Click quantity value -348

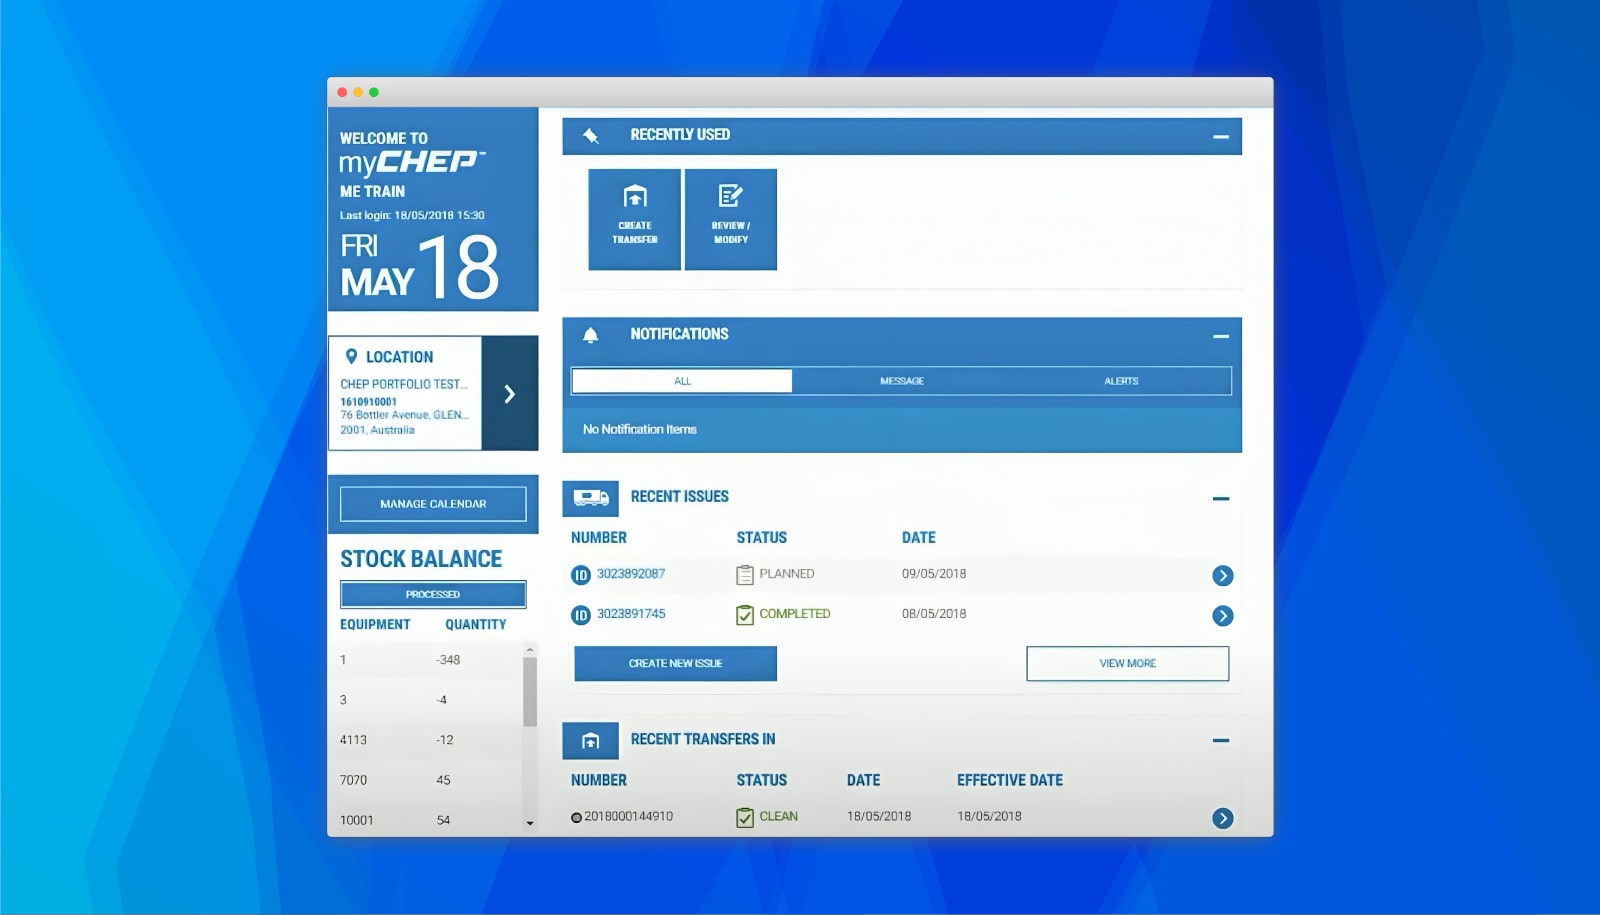(448, 660)
